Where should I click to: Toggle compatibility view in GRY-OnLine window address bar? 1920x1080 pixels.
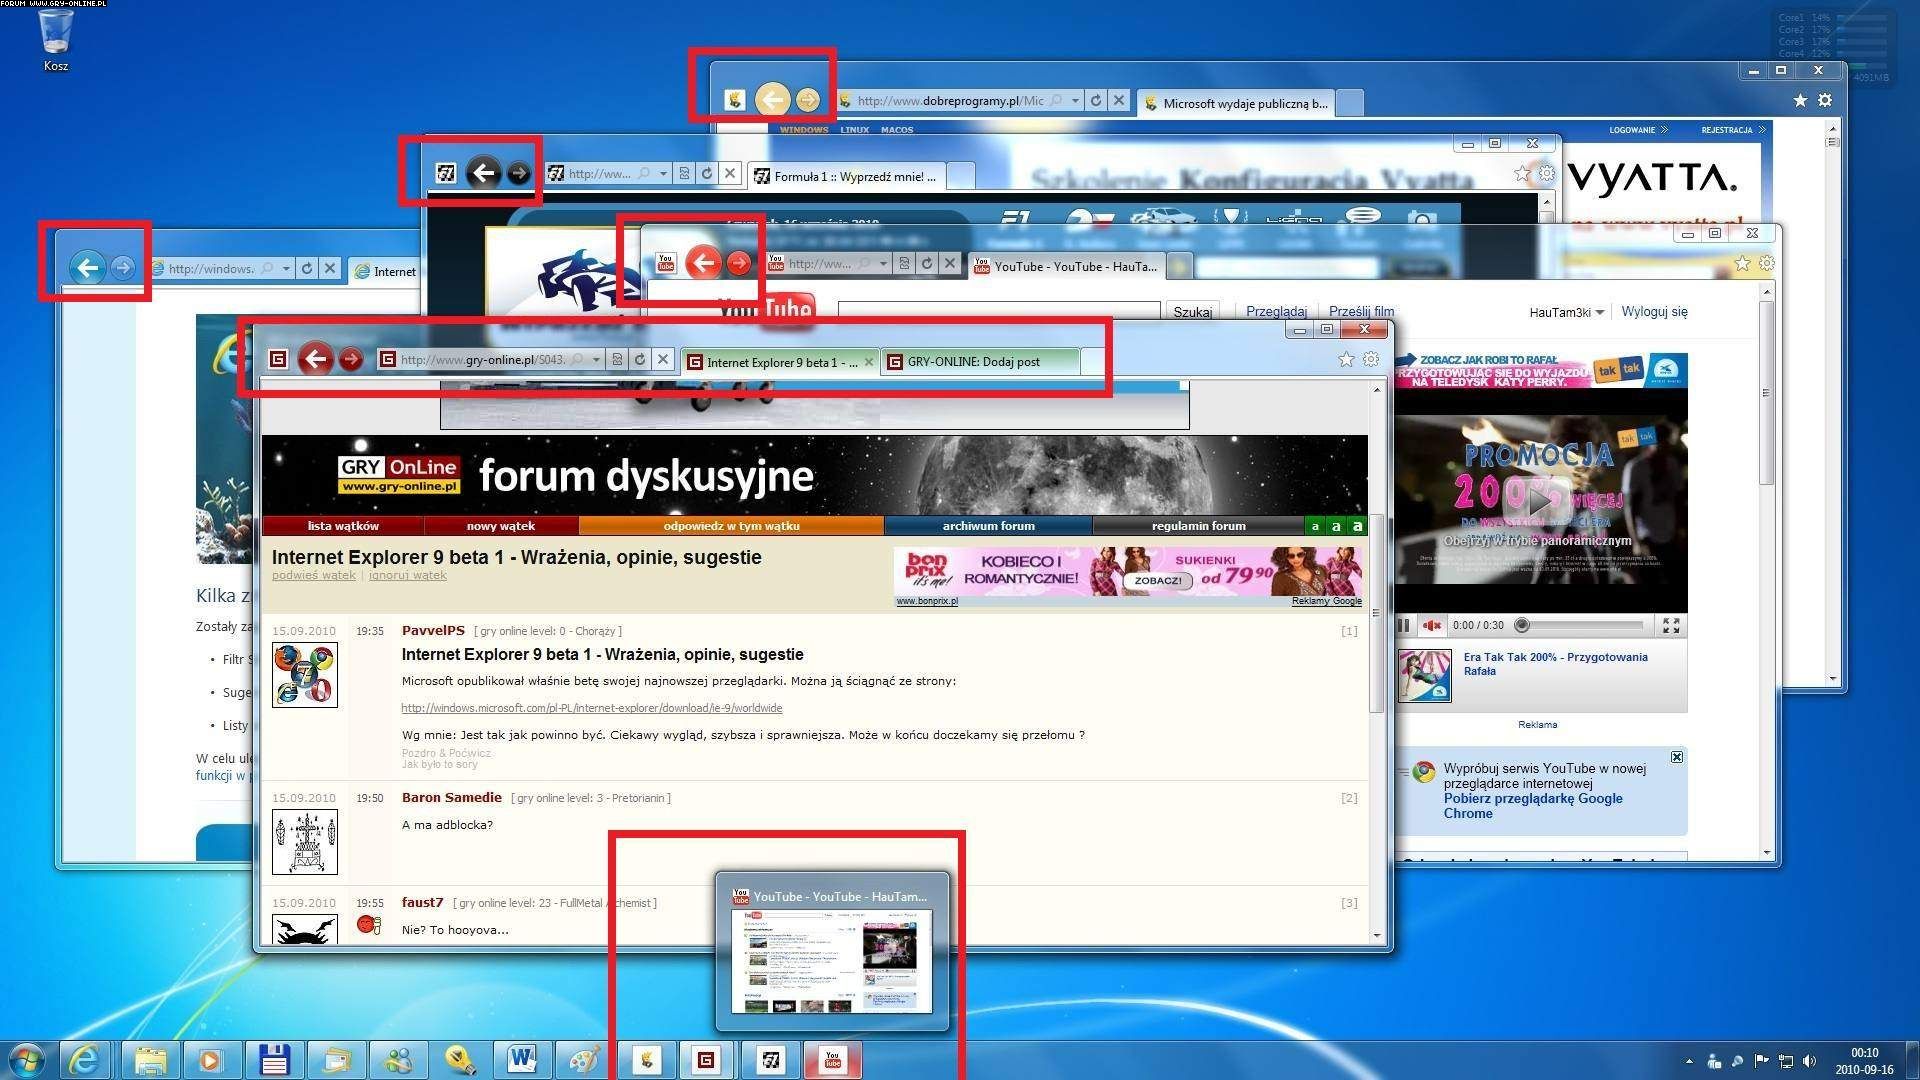tap(617, 360)
